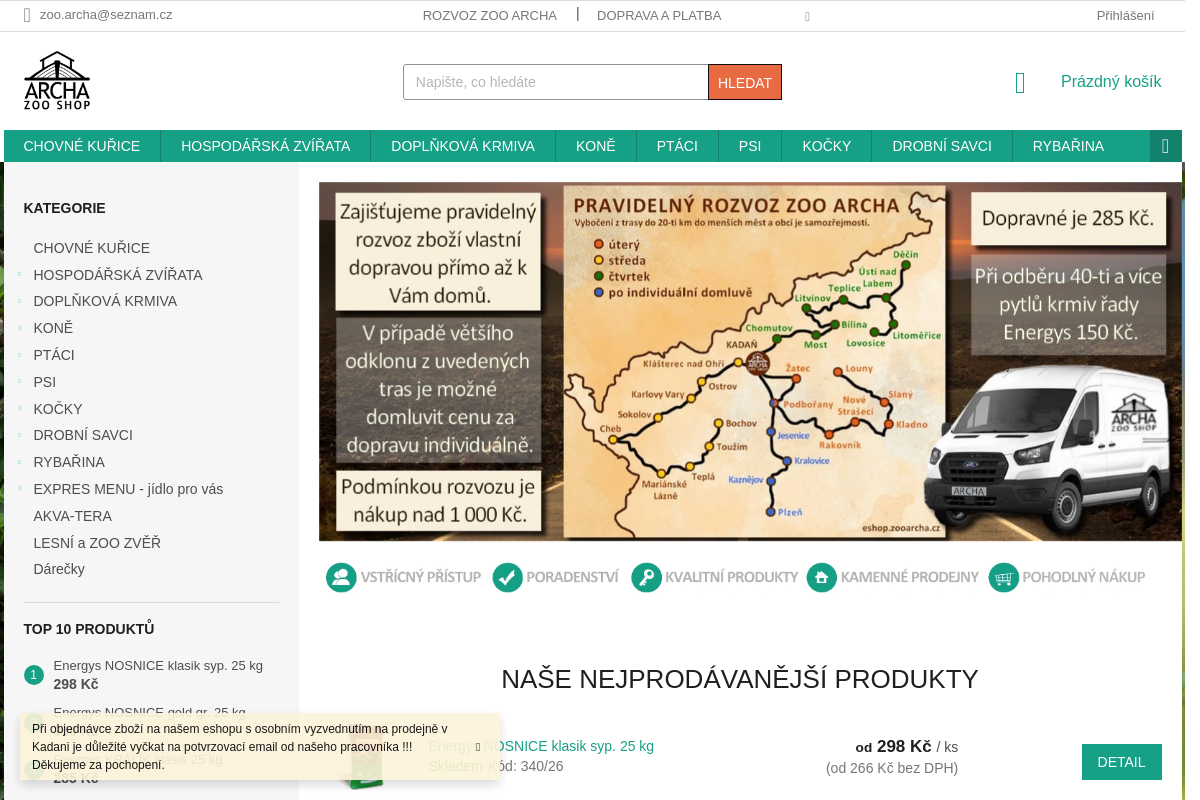Click the Prázdný košík cart link

click(1111, 82)
